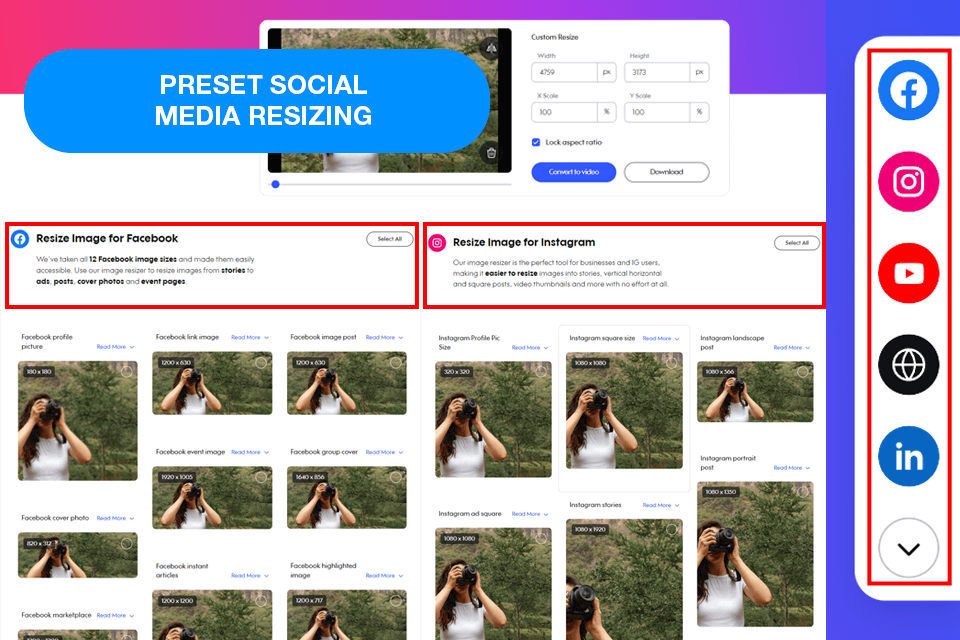Select the Instagram icon in the sidebar
This screenshot has width=960, height=640.
coord(908,182)
